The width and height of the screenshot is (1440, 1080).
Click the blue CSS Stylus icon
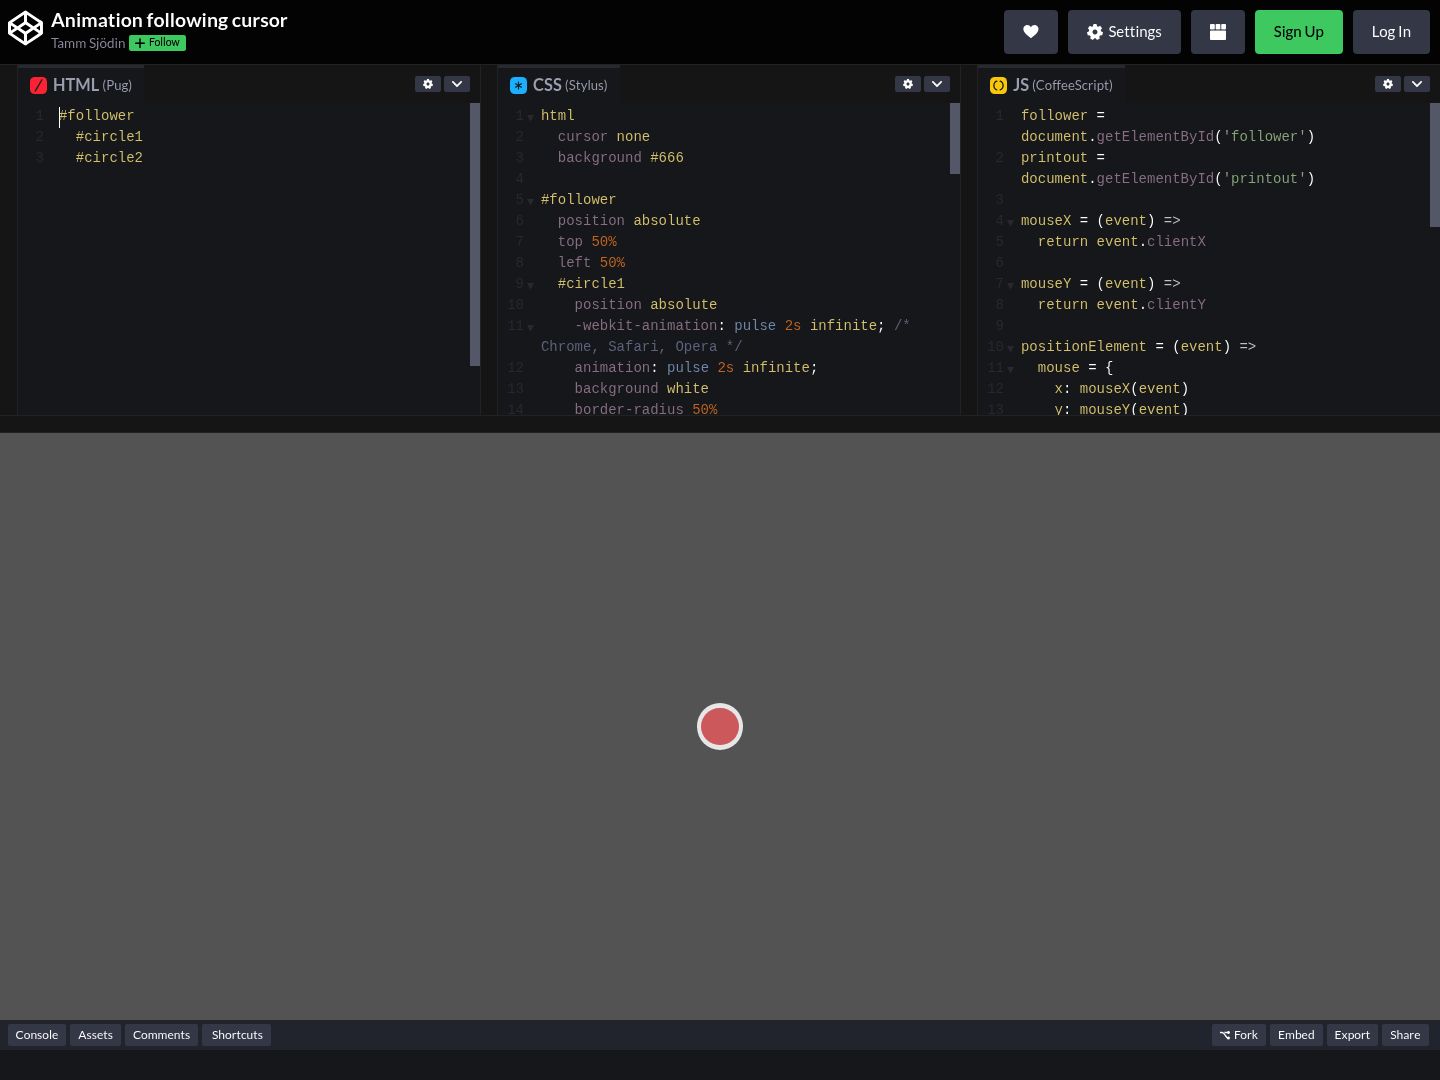518,86
